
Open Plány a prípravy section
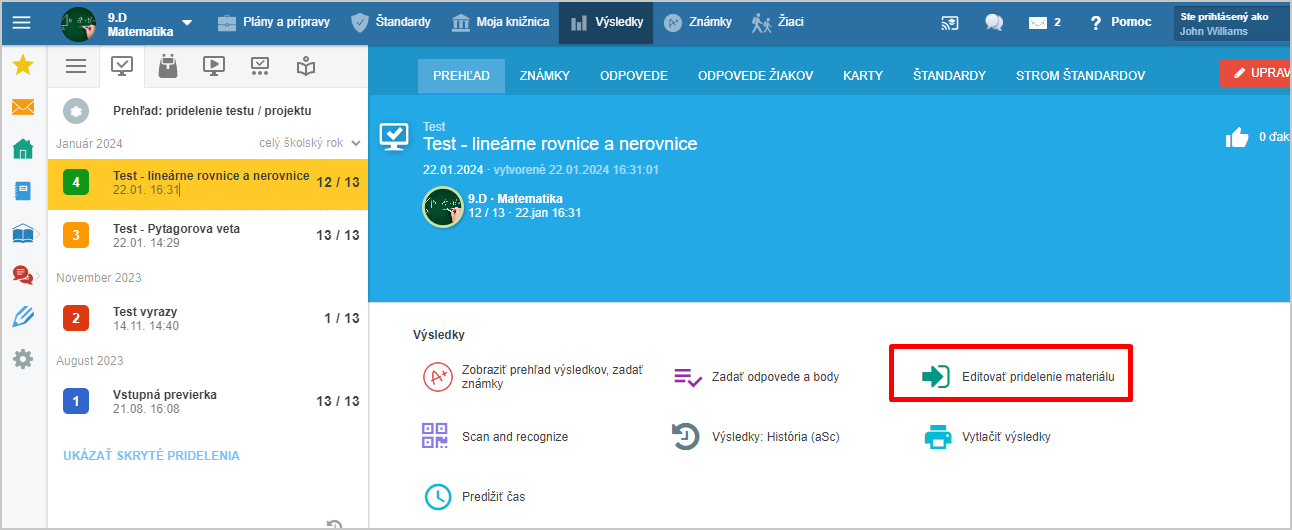pos(273,22)
